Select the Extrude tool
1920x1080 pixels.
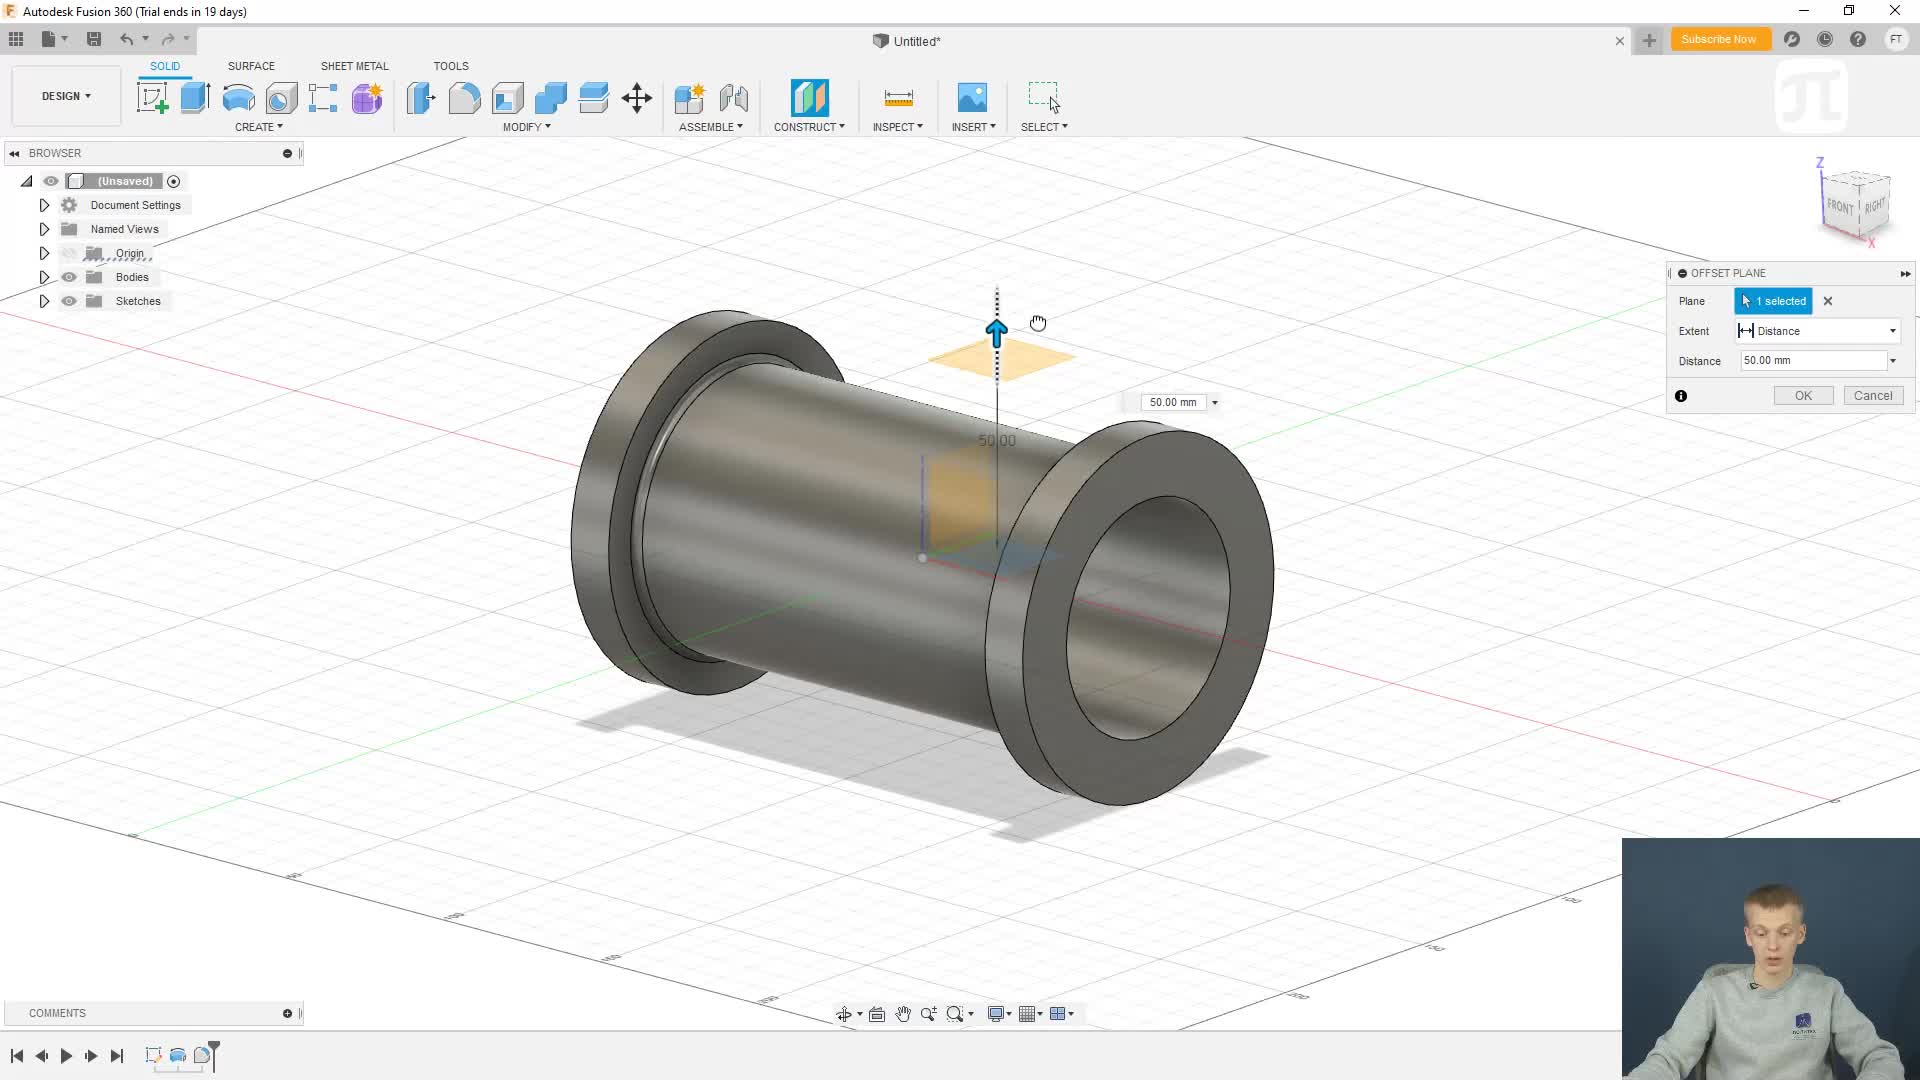[195, 98]
